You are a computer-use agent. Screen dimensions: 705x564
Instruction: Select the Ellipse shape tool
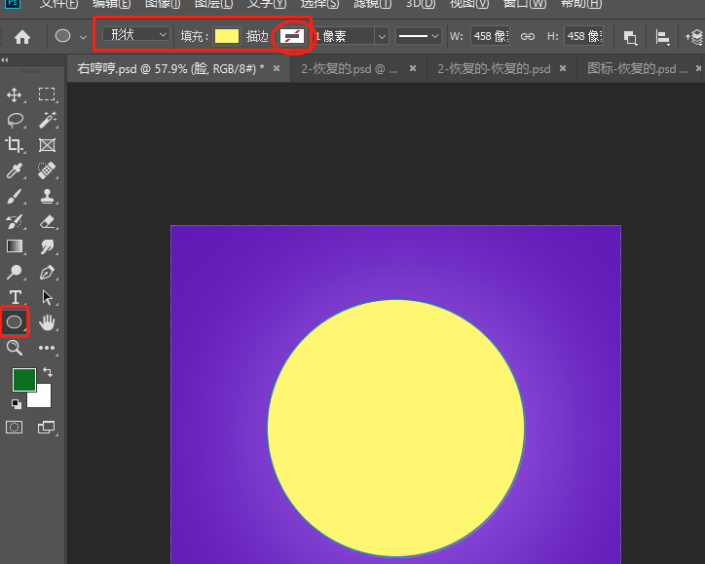[15, 322]
